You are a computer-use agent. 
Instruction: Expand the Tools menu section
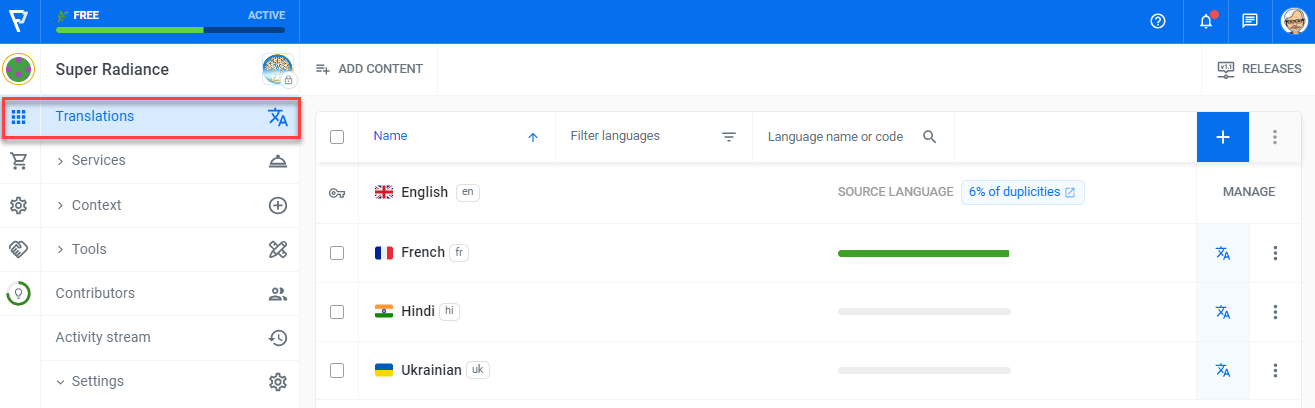pyautogui.click(x=61, y=249)
